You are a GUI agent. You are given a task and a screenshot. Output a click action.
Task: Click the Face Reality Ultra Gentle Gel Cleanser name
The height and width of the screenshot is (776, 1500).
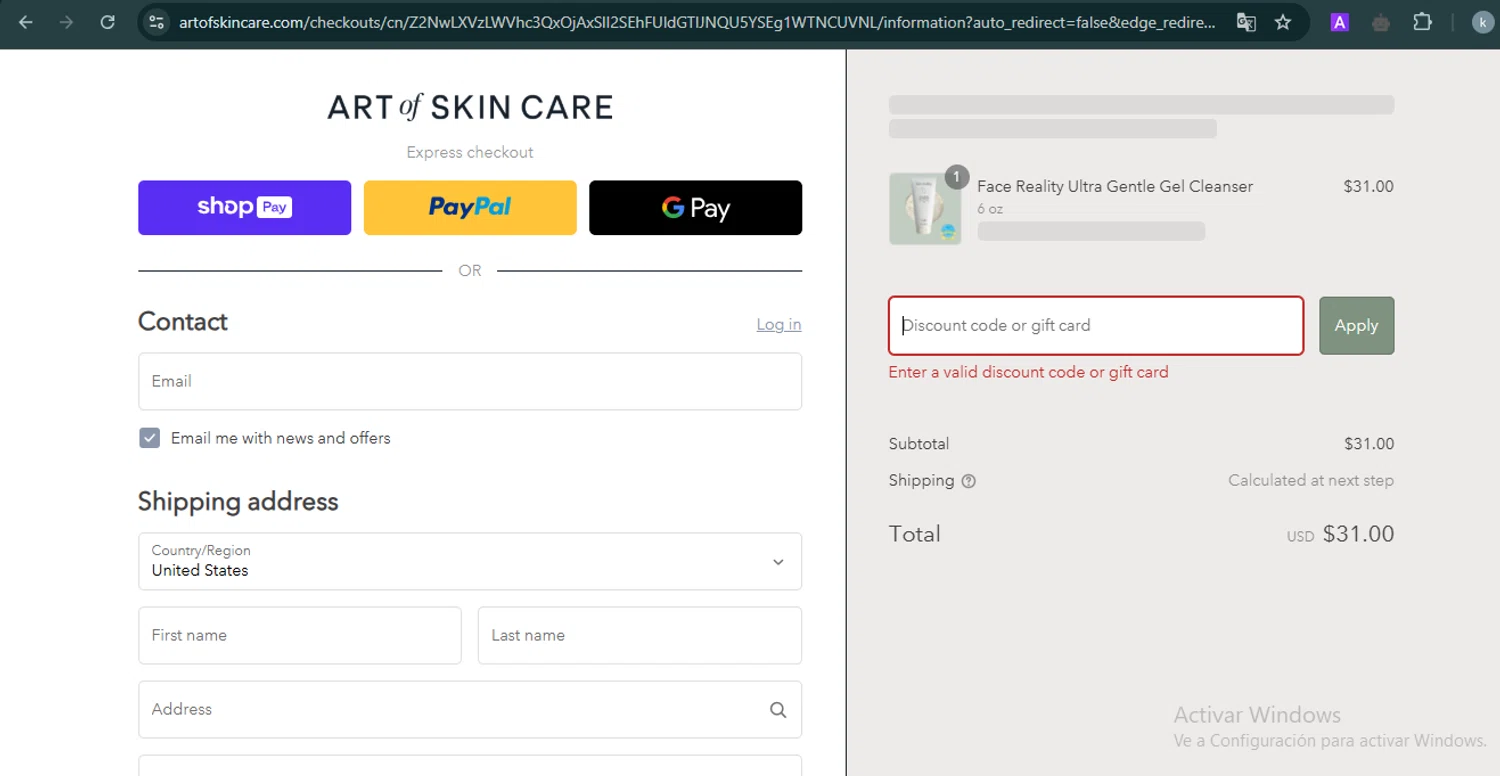pyautogui.click(x=1115, y=186)
